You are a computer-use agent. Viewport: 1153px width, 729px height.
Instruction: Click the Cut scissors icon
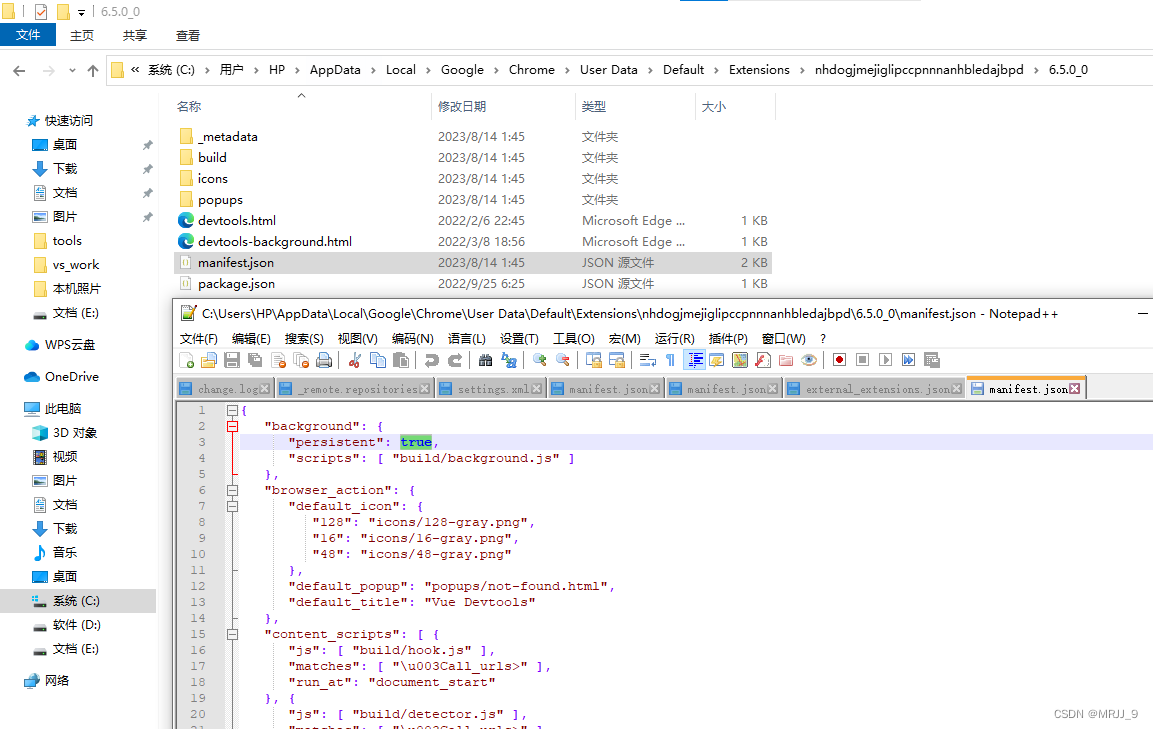coord(354,360)
